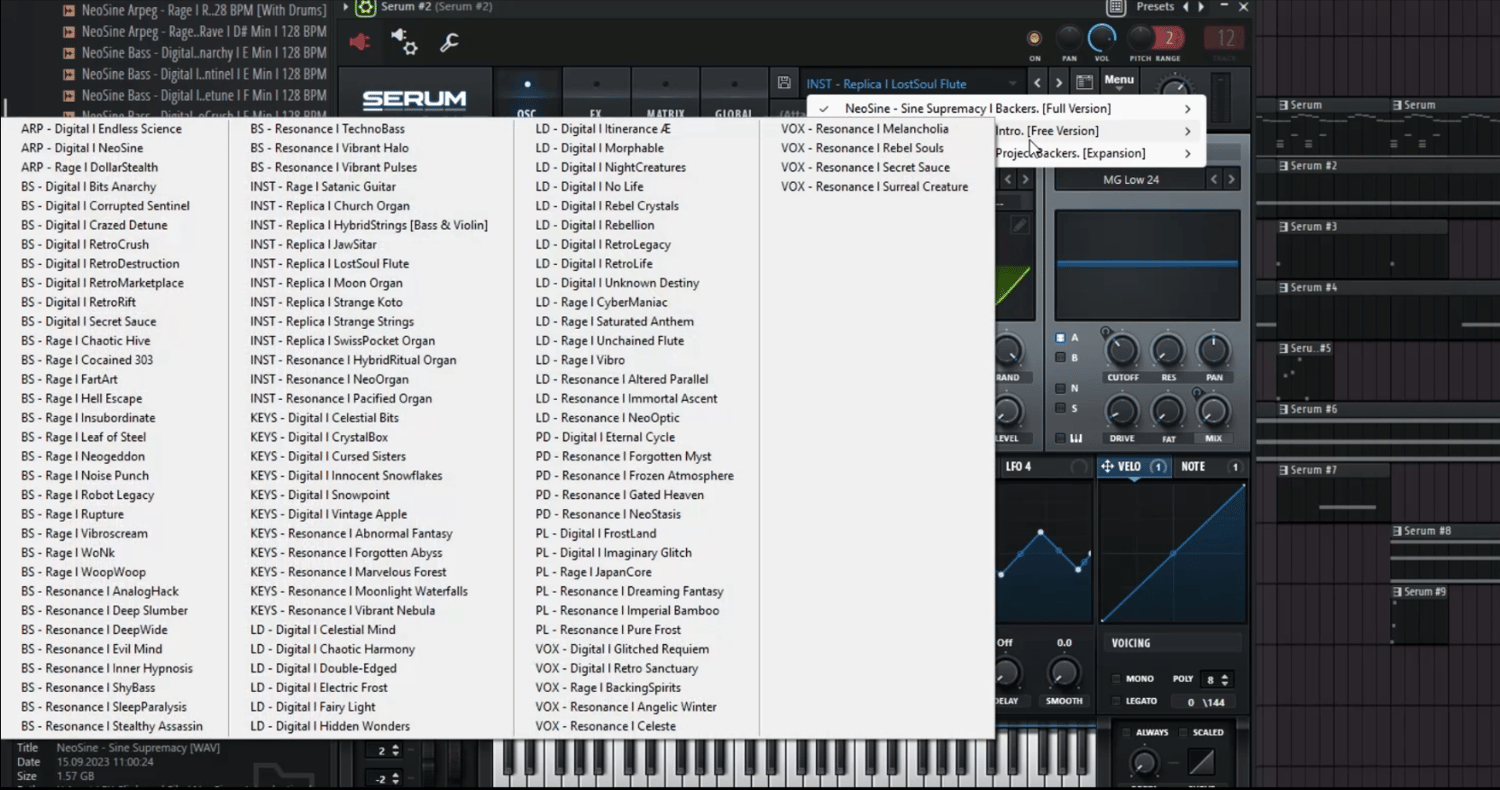
Task: Open the MG Low 24 filter type dropdown
Action: tap(1131, 180)
